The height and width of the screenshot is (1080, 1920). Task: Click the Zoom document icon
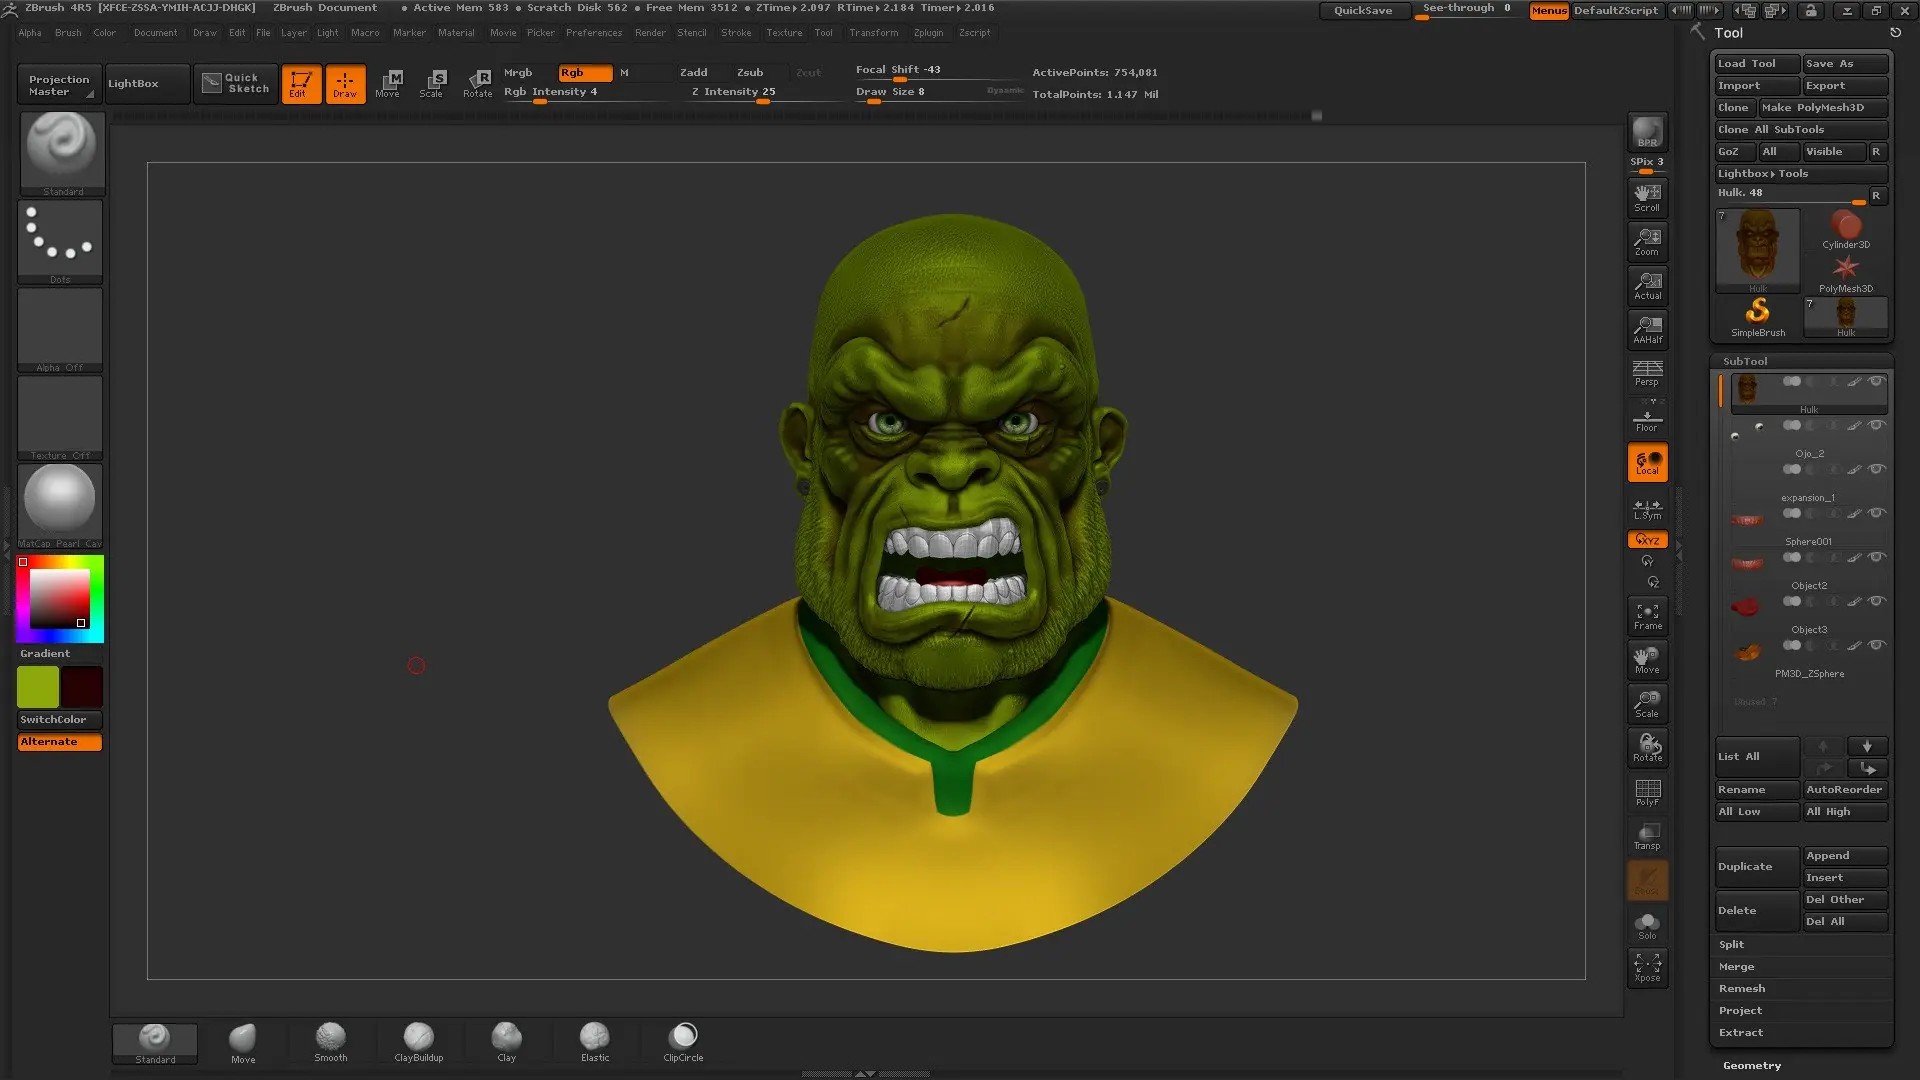[x=1647, y=242]
